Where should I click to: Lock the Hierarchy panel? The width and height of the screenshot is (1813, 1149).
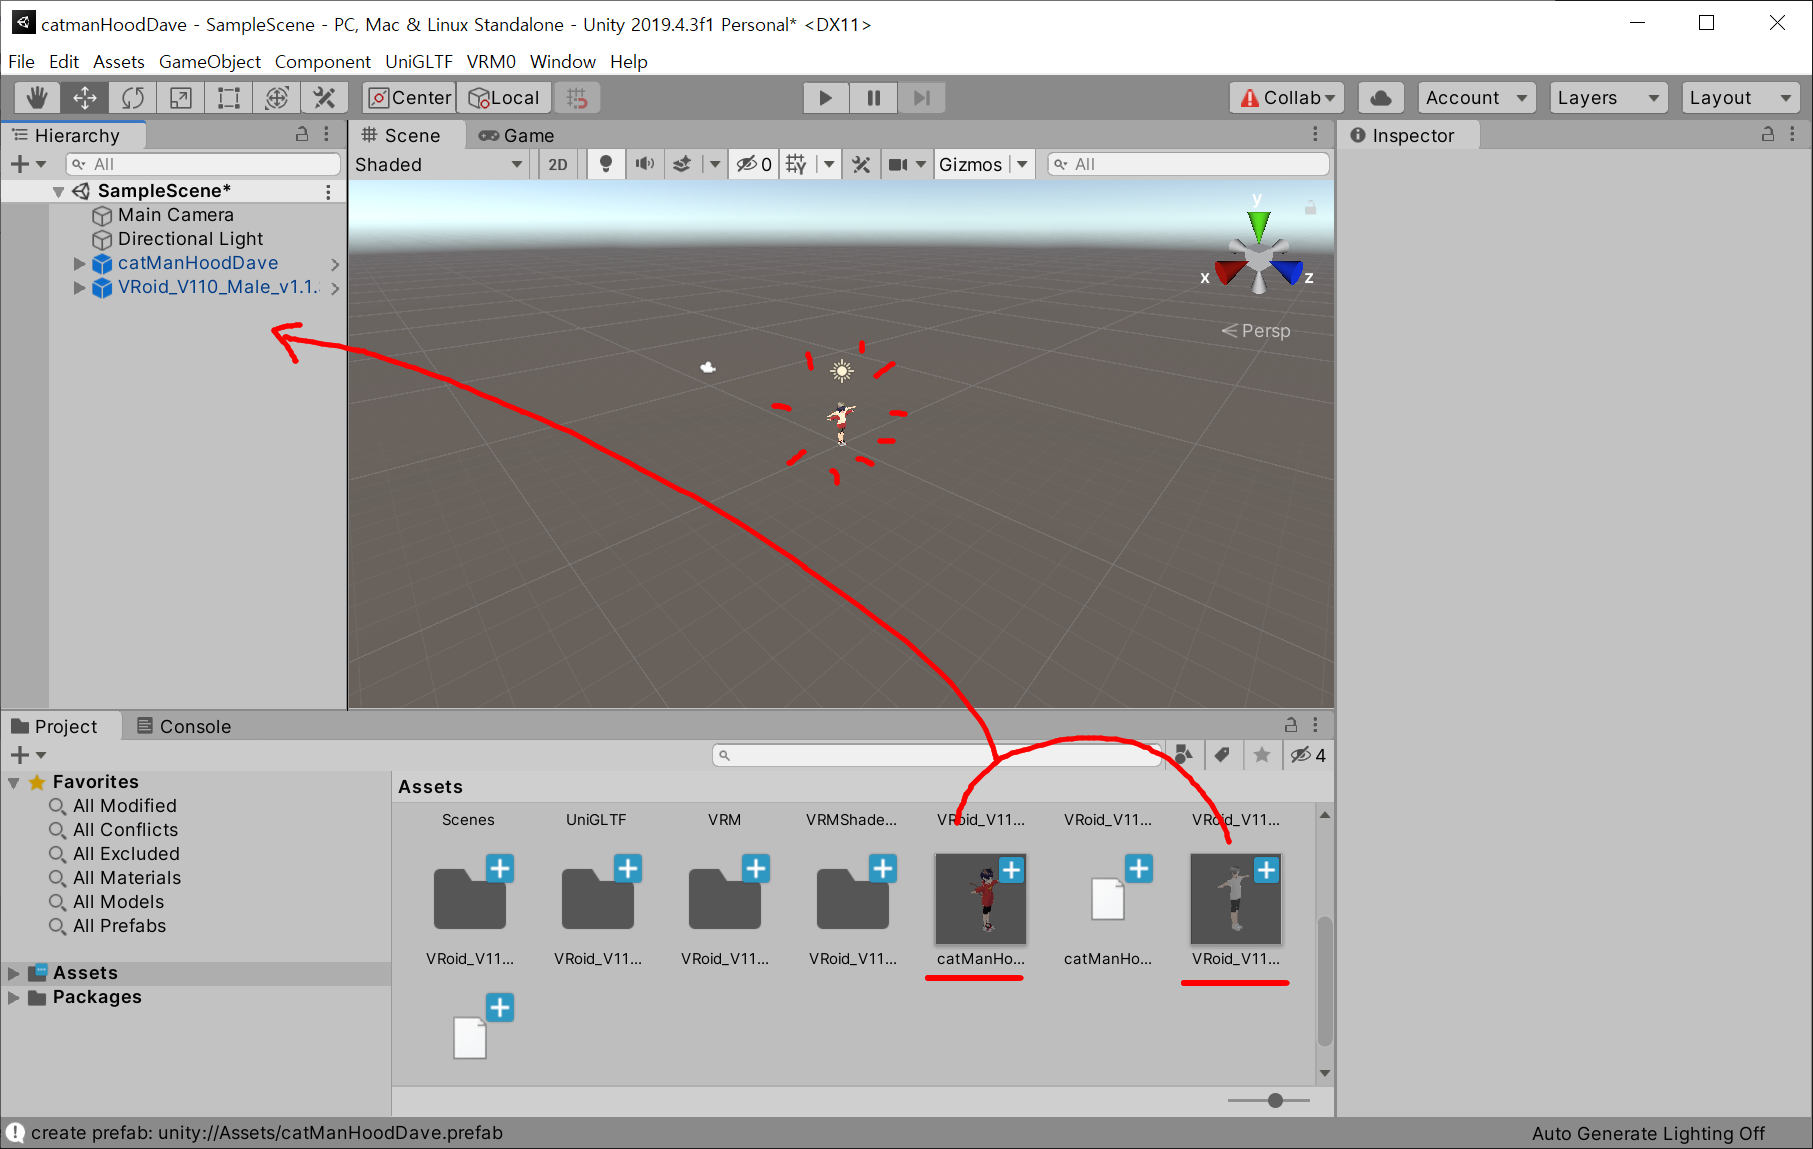tap(302, 134)
